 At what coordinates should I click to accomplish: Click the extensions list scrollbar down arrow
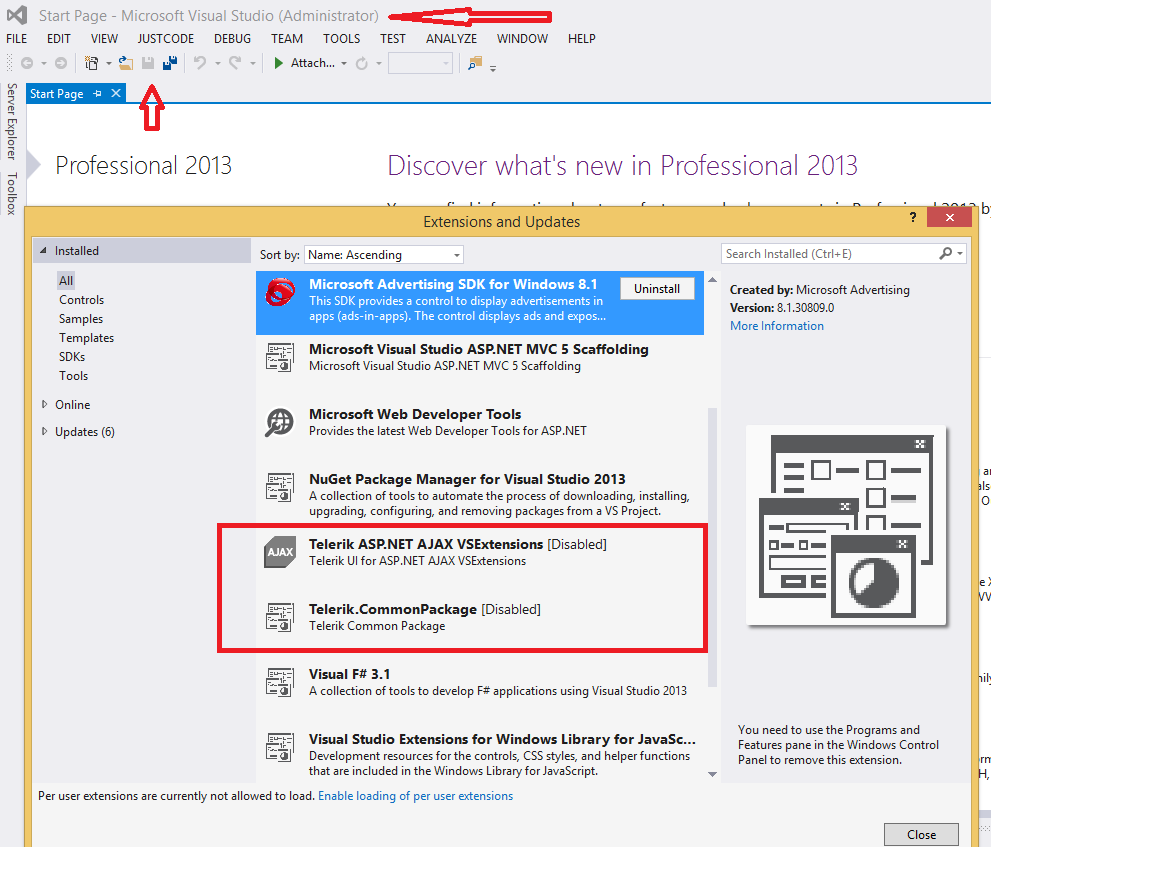(x=712, y=774)
